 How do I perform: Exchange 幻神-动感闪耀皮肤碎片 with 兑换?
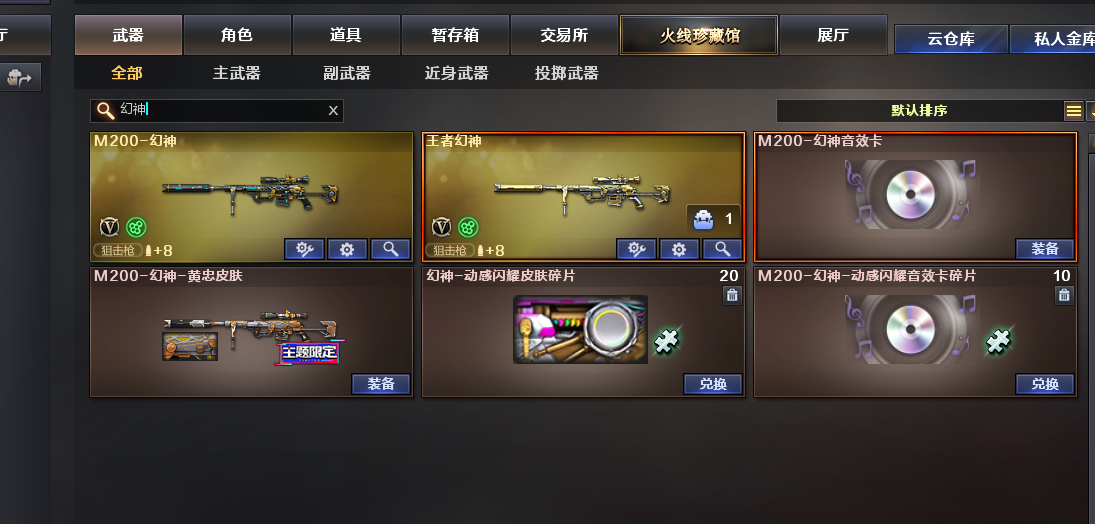pos(712,384)
